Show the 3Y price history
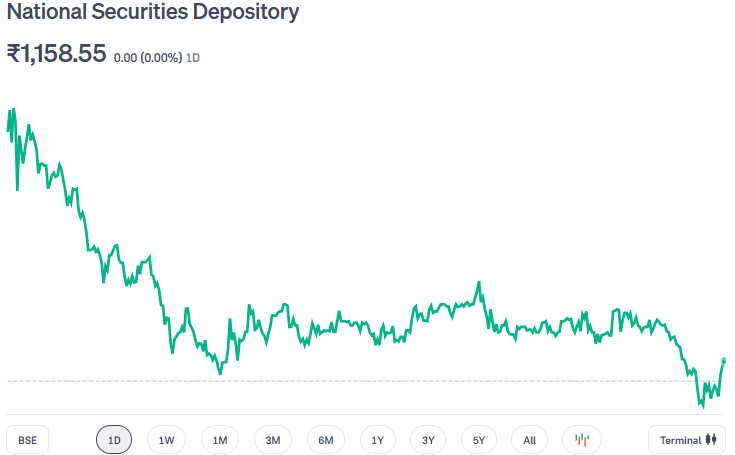Viewport: 735px width, 455px height. click(x=428, y=440)
